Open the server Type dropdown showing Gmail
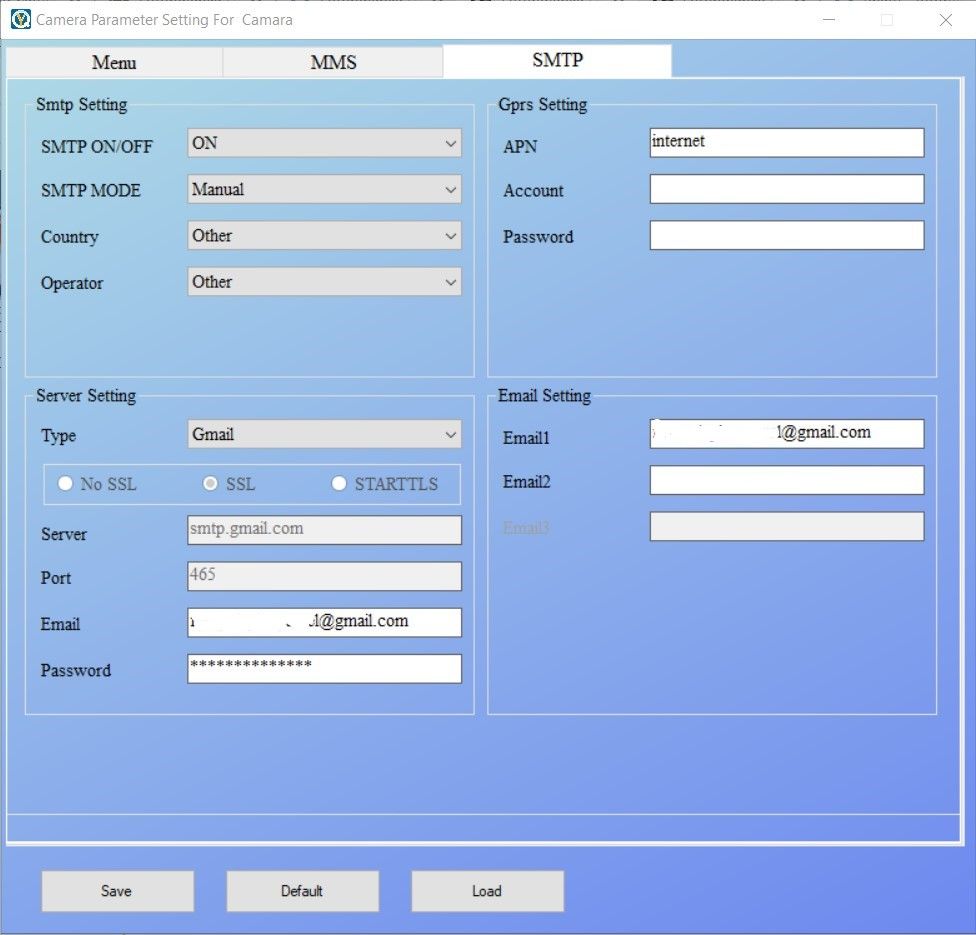 tap(324, 434)
